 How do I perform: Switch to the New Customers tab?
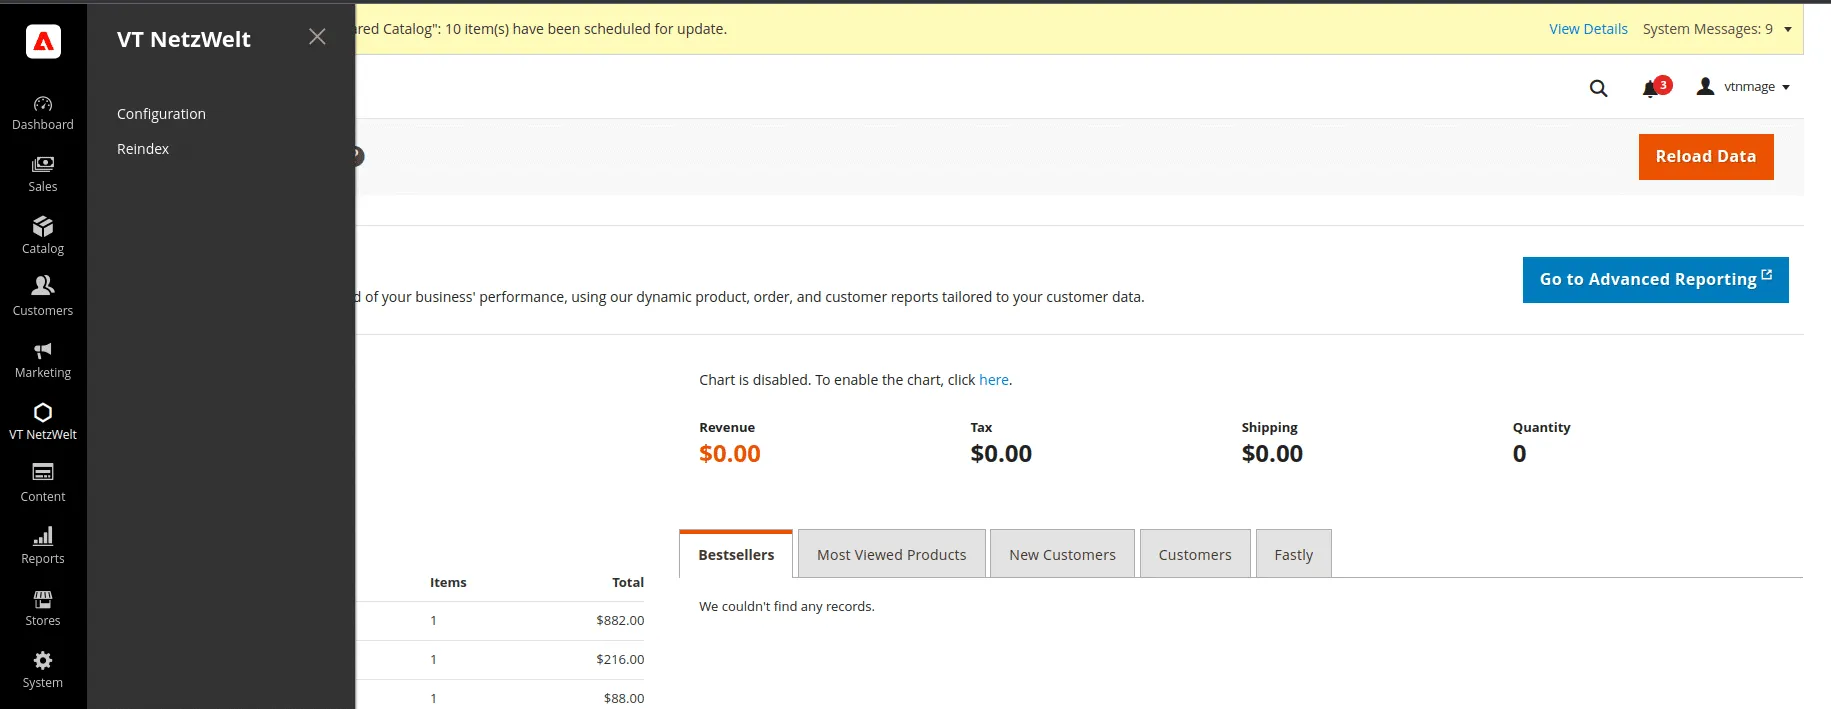click(x=1062, y=554)
